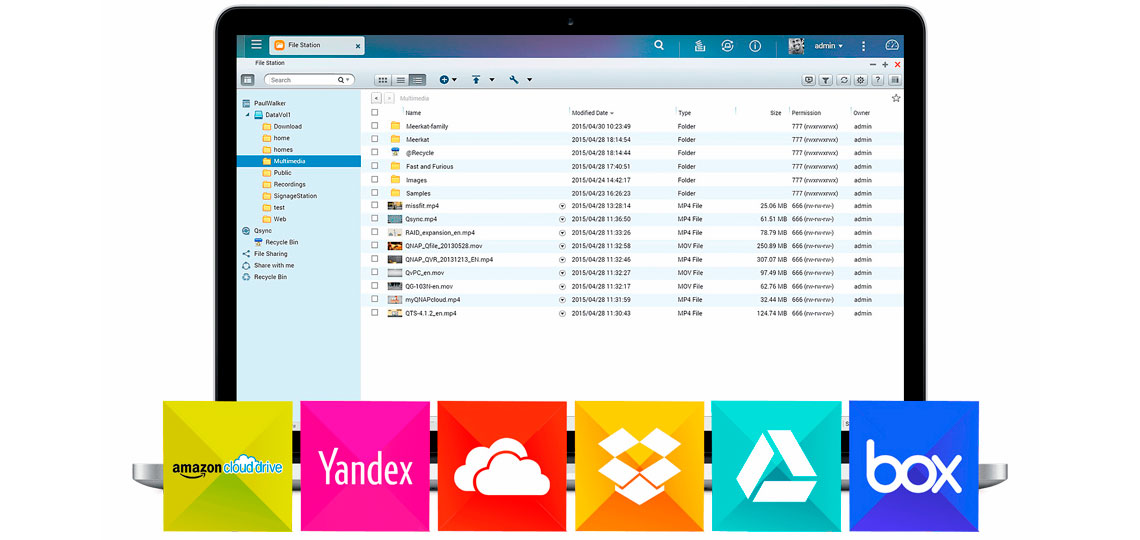Go forward with the right arrow button
1140x540 pixels.
[x=390, y=98]
